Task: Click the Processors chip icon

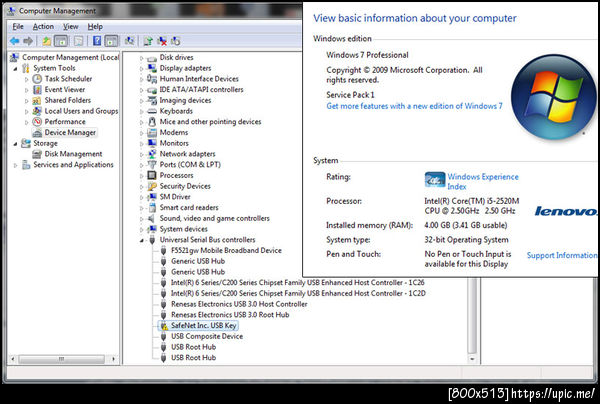Action: [152, 175]
